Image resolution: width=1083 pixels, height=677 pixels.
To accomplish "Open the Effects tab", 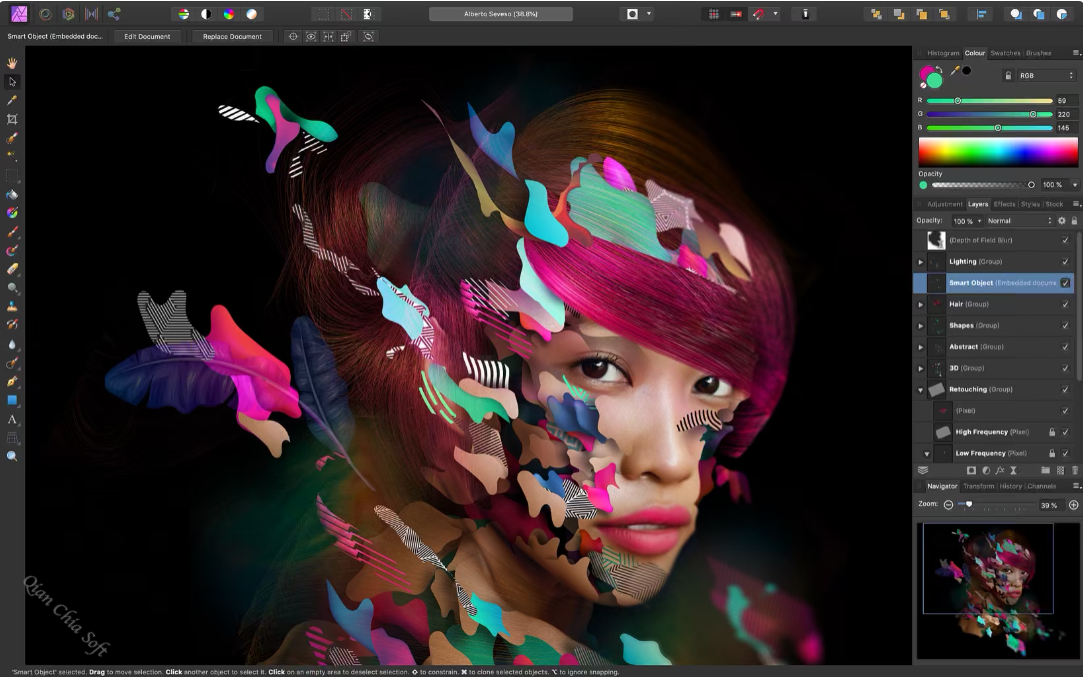I will pos(1004,204).
